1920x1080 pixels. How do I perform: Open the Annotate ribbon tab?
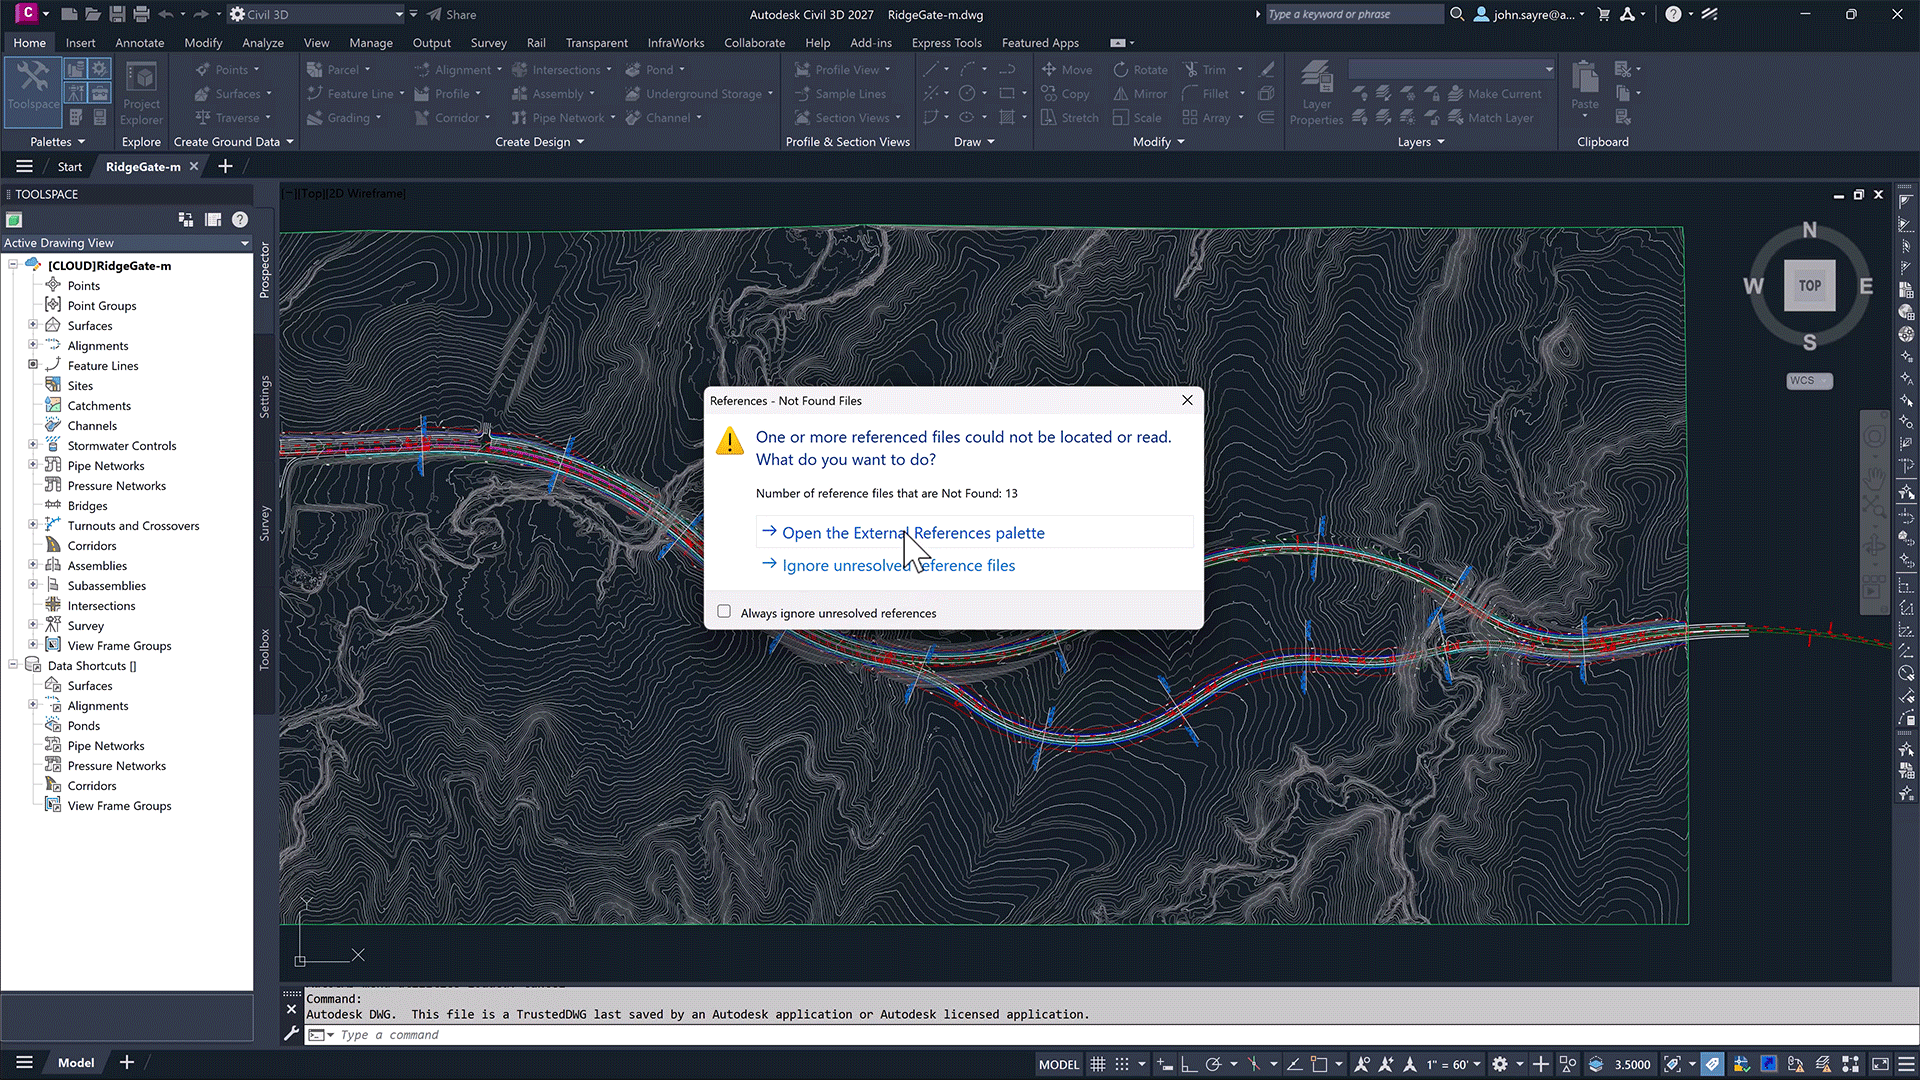(x=139, y=43)
